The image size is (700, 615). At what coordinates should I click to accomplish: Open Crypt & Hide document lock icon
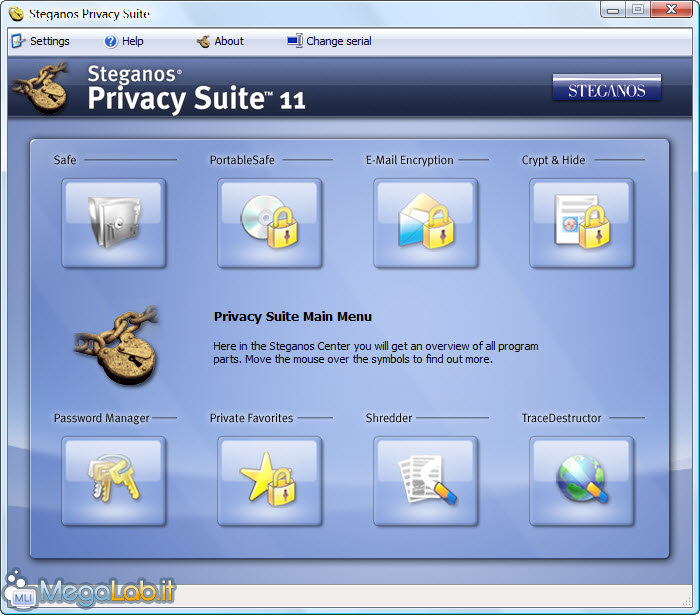[x=582, y=223]
